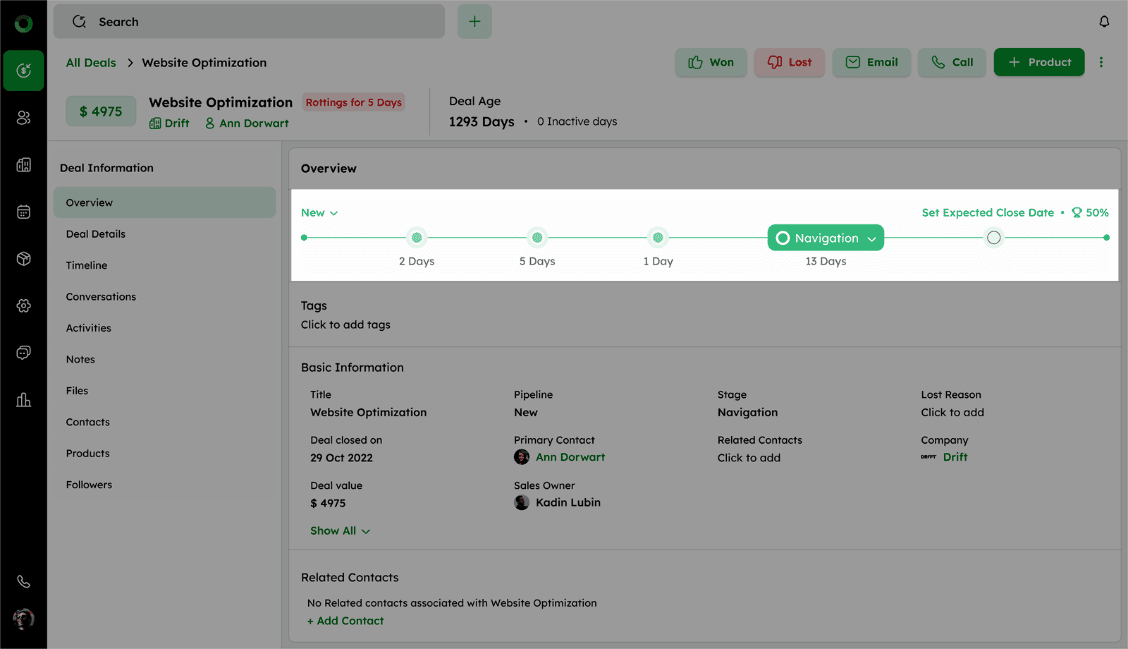Click the Search input field
Image resolution: width=1128 pixels, height=649 pixels.
(249, 22)
